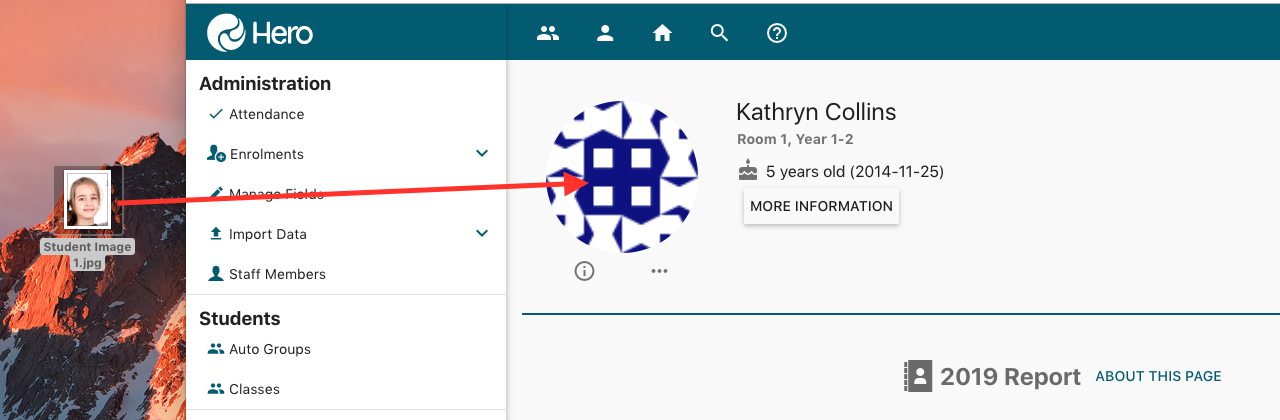Screen dimensions: 1280x420
Task: Click the person profile icon in top bar
Action: point(605,33)
